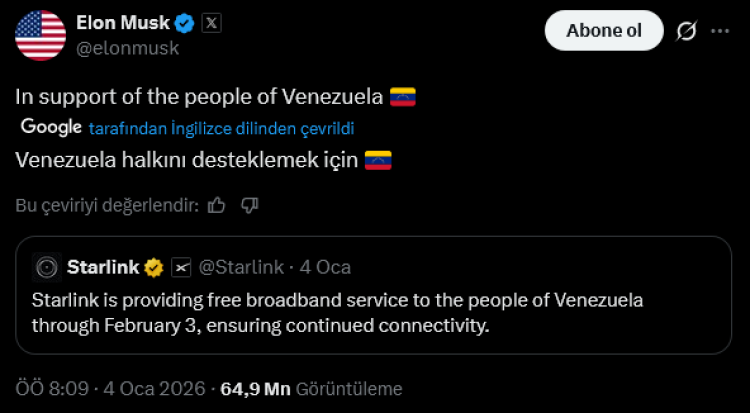Click the @Starlink handle in quoted post
The image size is (750, 413).
point(241,267)
